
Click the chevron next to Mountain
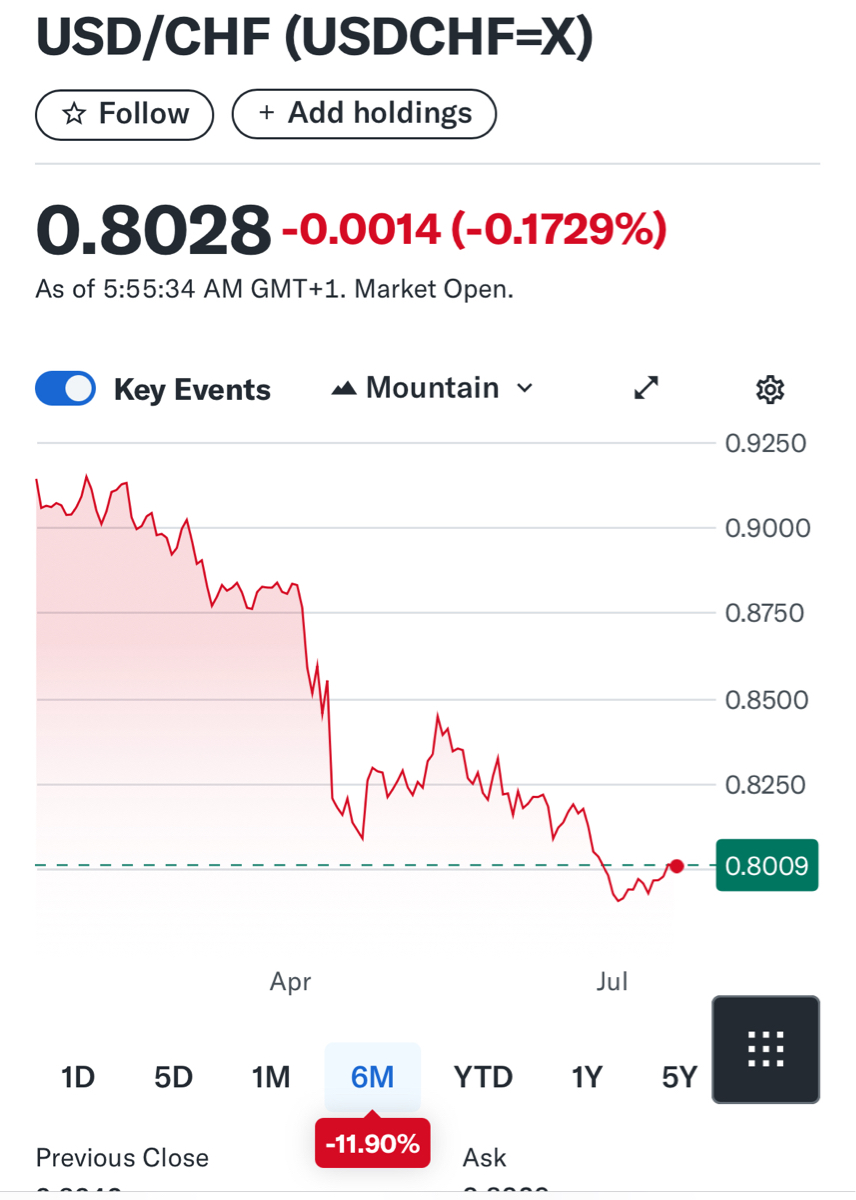pos(525,388)
